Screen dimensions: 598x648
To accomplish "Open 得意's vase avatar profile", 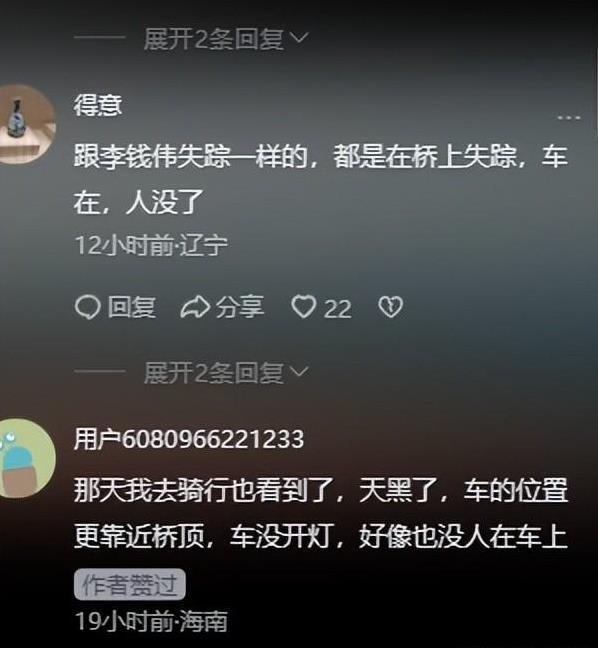I will (25, 124).
